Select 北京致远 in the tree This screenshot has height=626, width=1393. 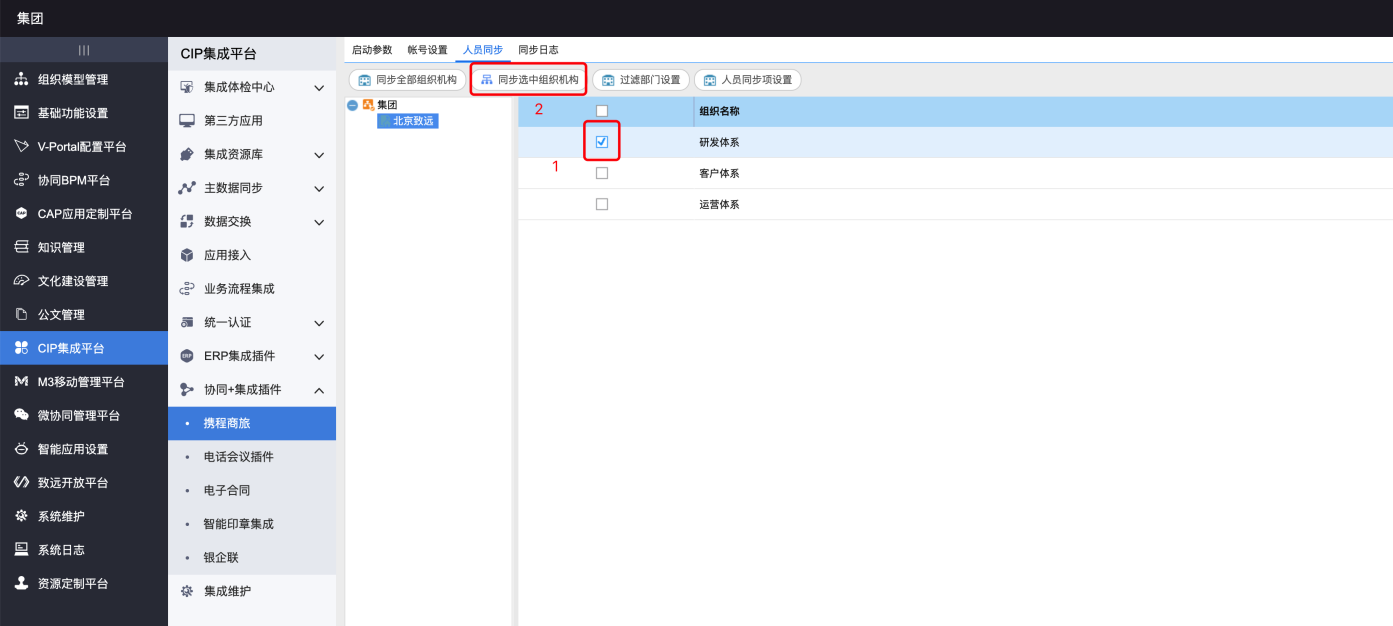pyautogui.click(x=408, y=121)
